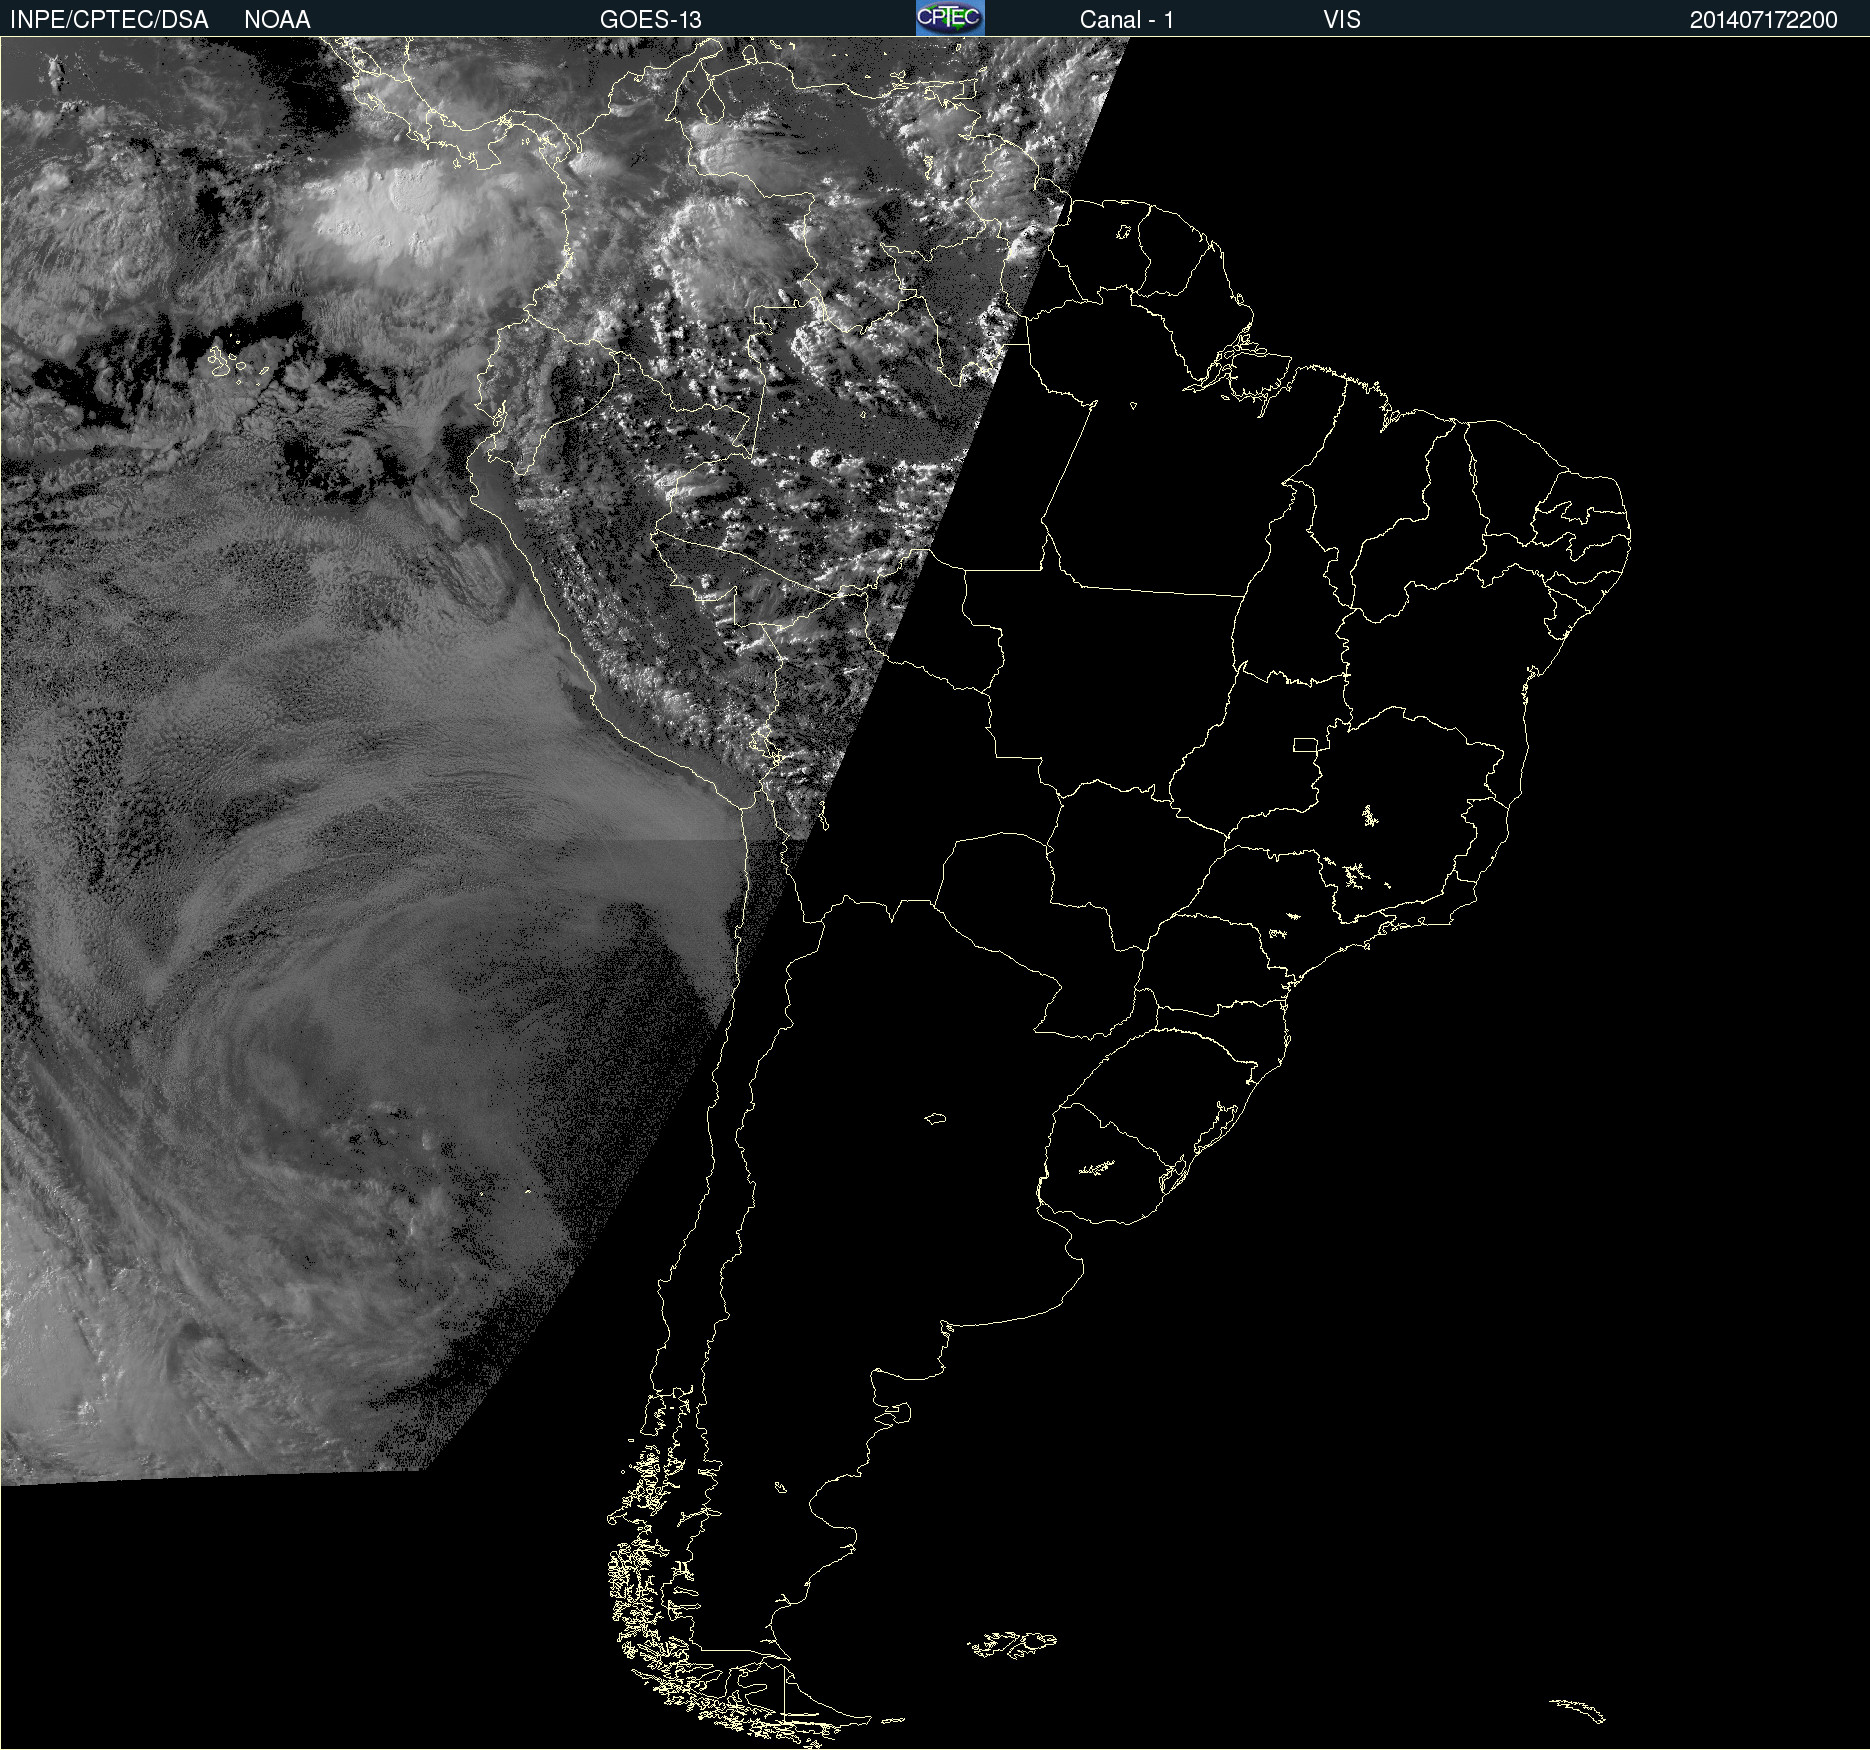
Task: Click the VIS channel label
Action: [1341, 19]
